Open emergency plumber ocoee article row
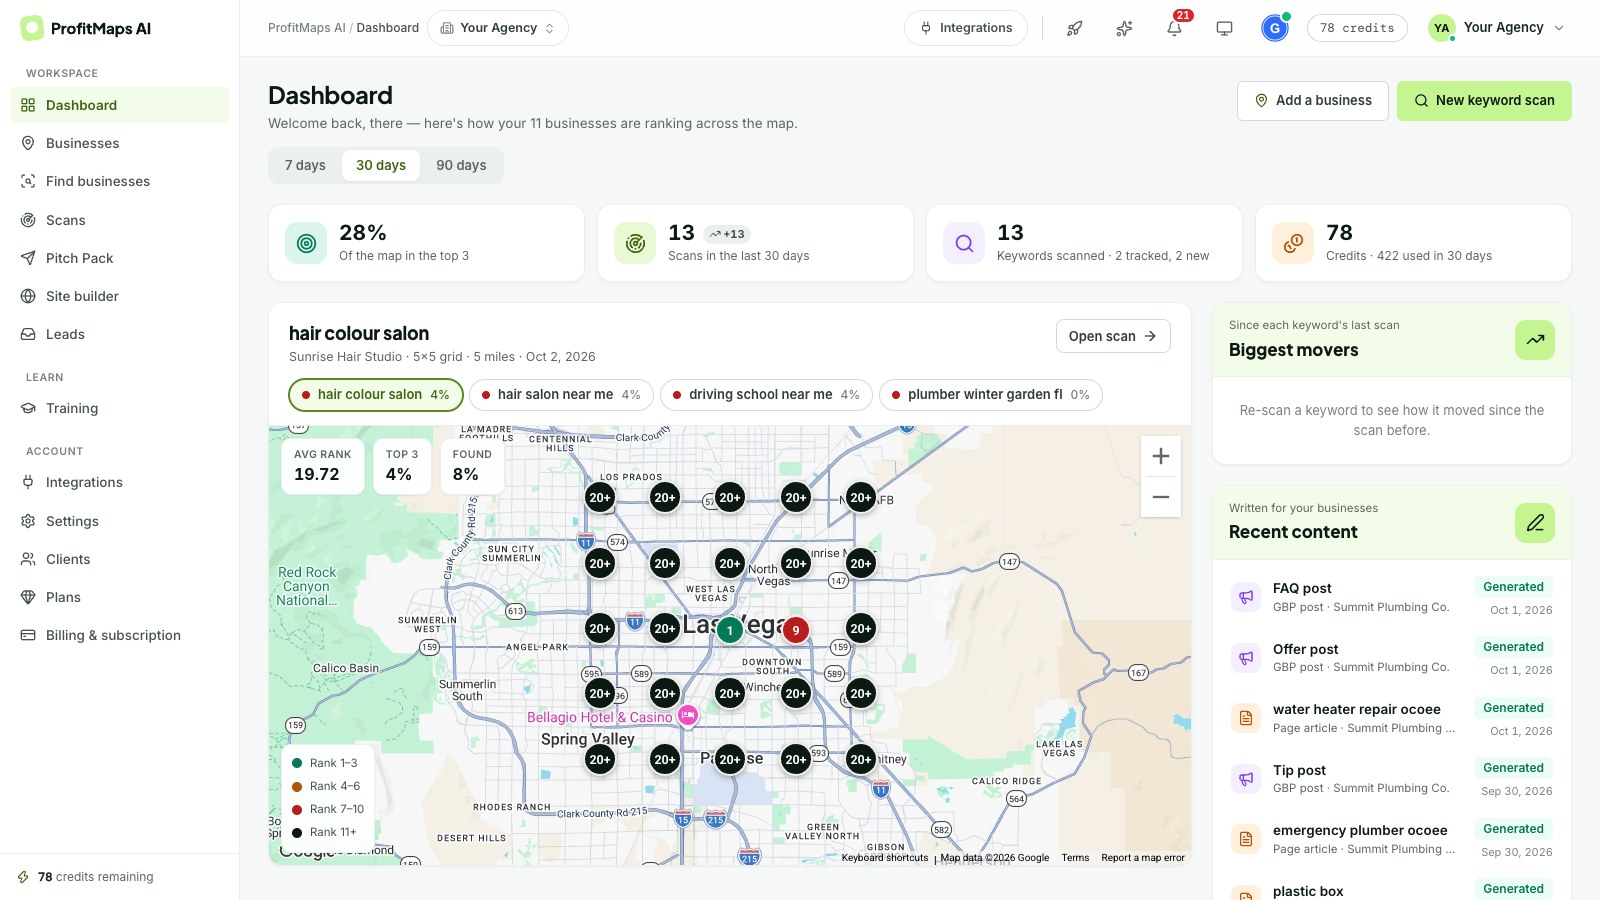 [x=1391, y=839]
